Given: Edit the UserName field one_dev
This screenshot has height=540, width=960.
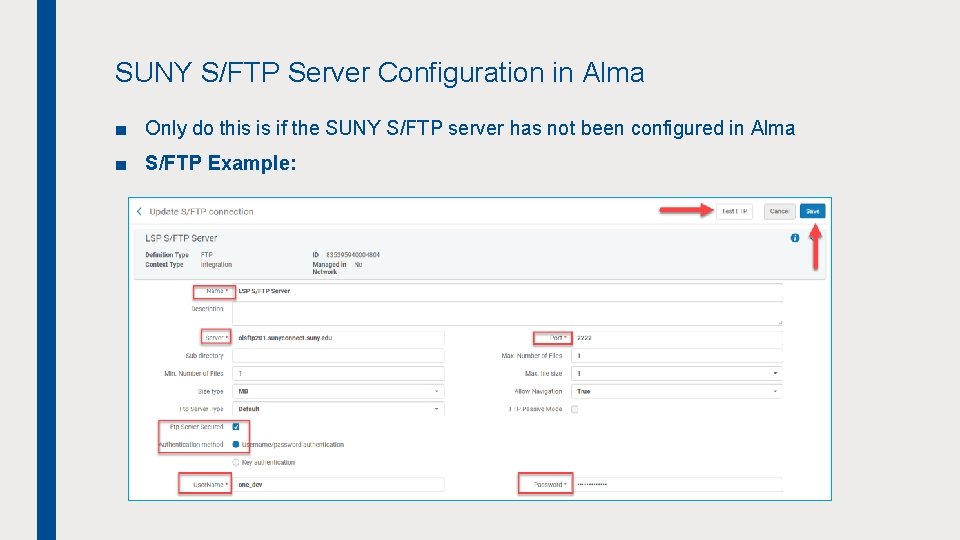Looking at the screenshot, I should point(339,484).
